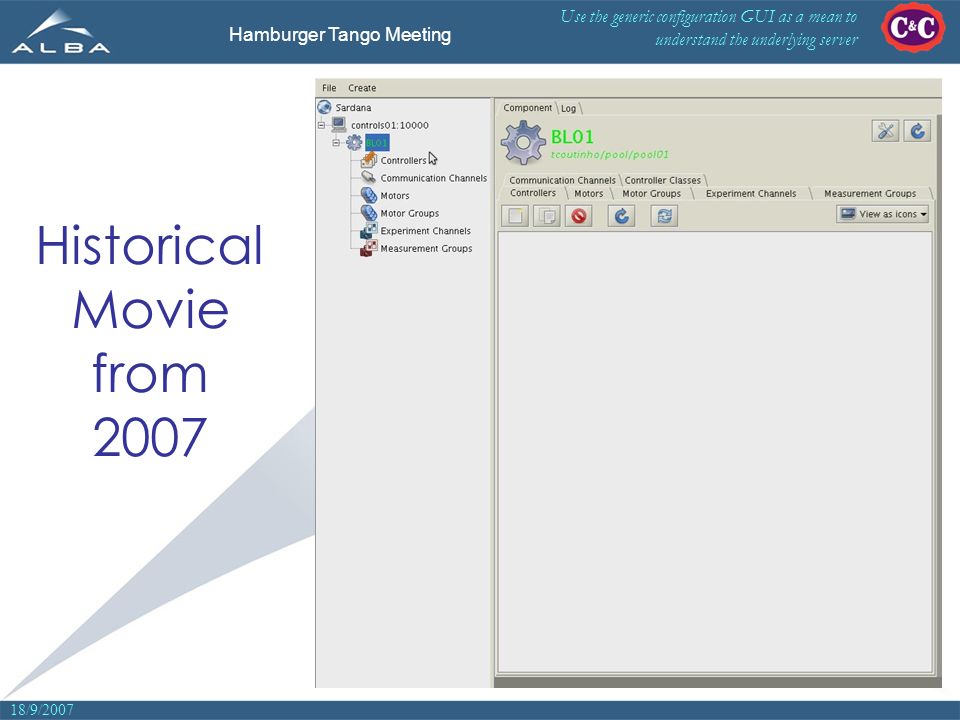The image size is (960, 720).
Task: Select Measurement Groups in the tree
Action: (x=426, y=249)
